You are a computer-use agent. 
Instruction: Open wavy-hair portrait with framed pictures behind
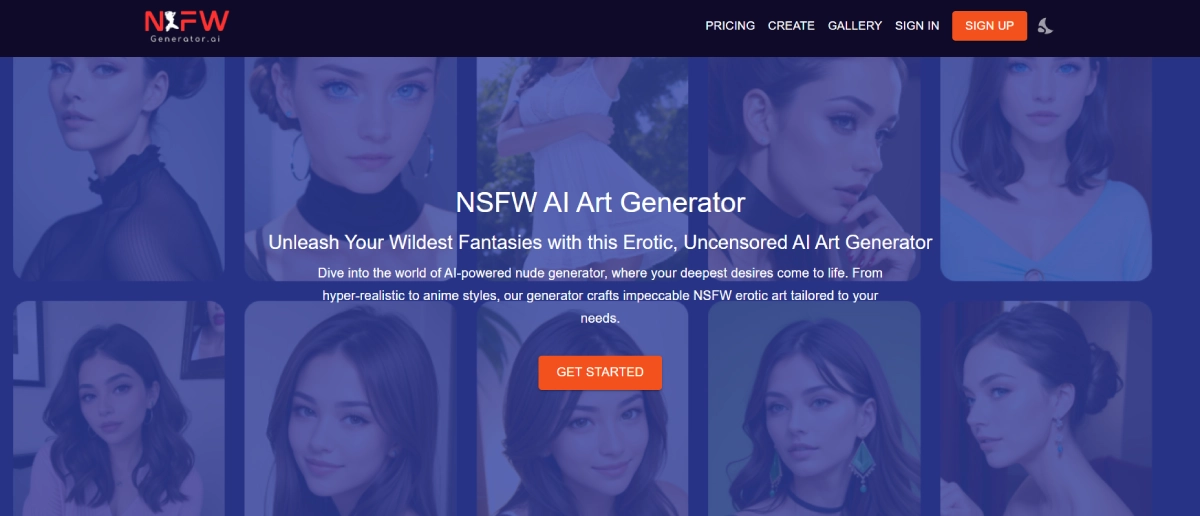pos(119,408)
